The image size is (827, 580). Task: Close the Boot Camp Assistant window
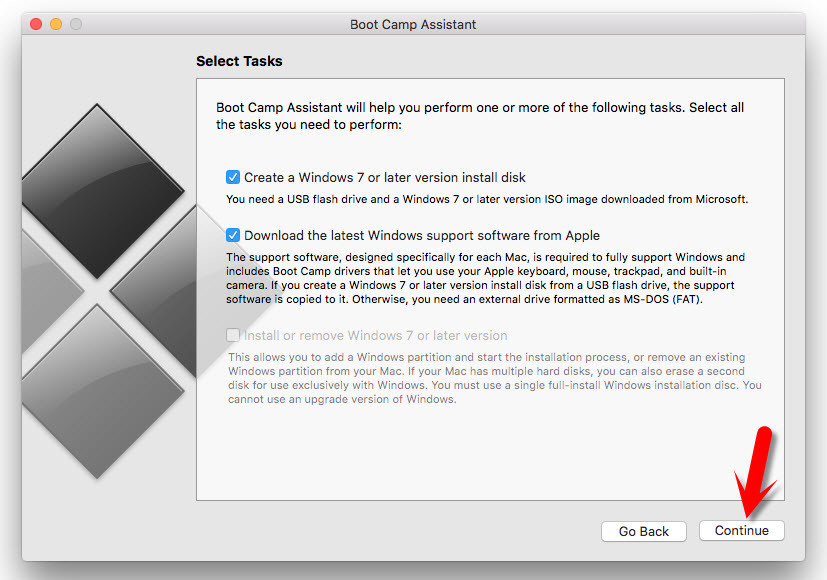(x=36, y=24)
